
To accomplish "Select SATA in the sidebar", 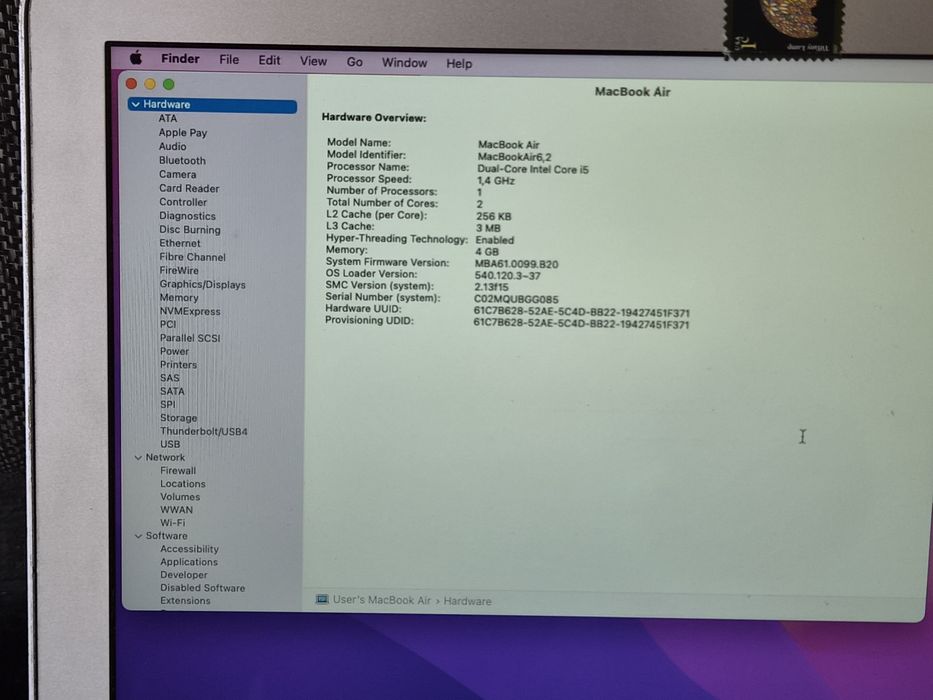I will point(173,392).
